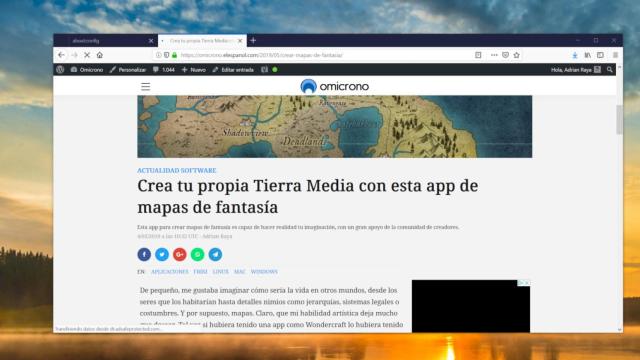Click the article headline text

click(308, 196)
